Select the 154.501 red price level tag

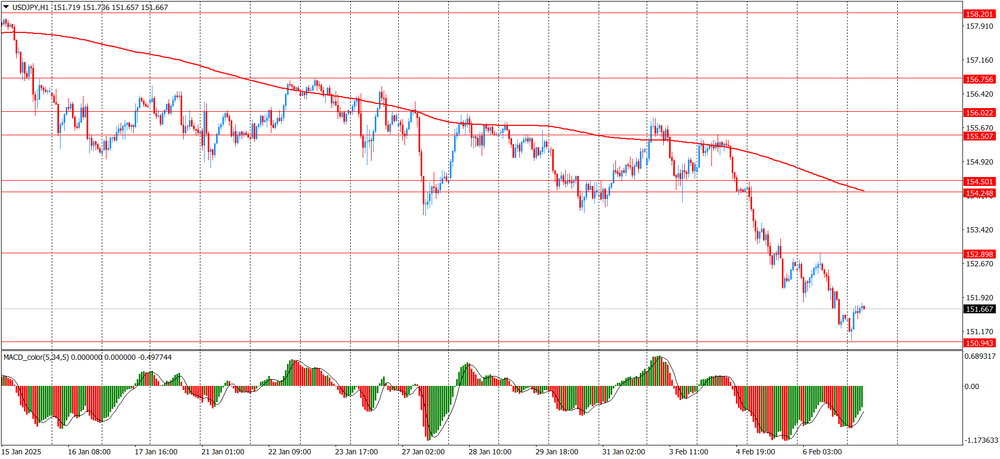pyautogui.click(x=978, y=181)
